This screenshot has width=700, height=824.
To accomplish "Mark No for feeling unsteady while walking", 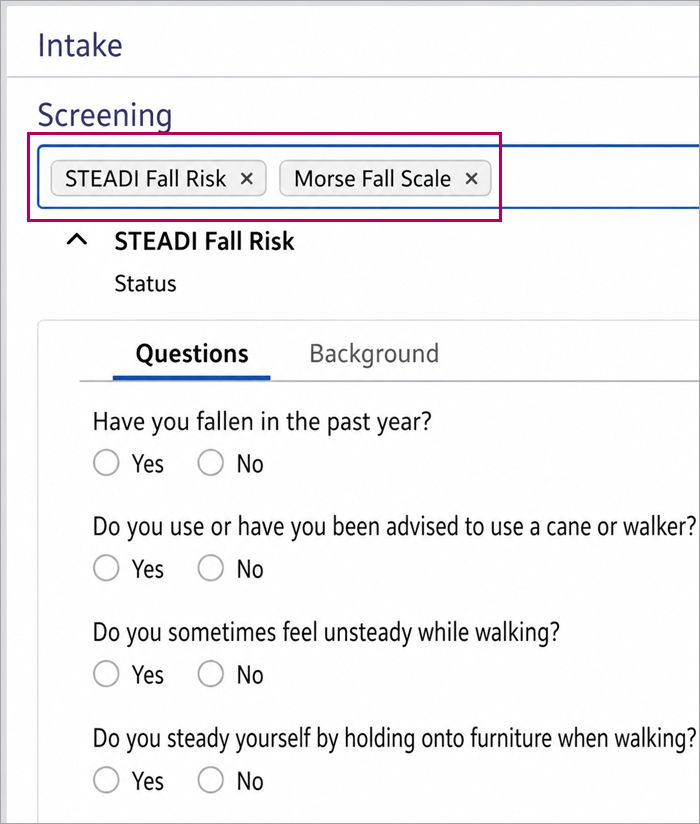I will tap(211, 674).
